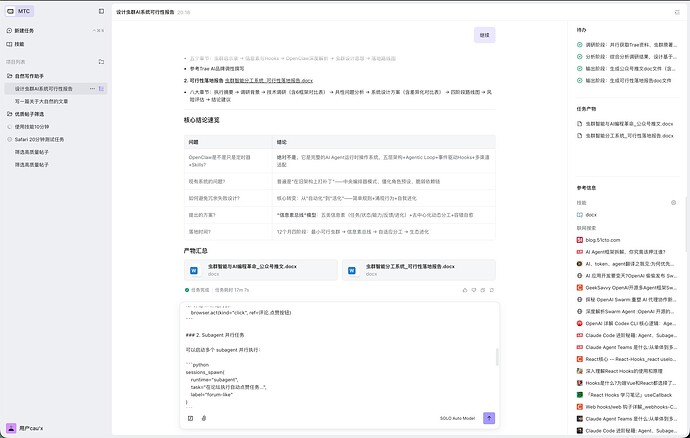Click the Word icon of 虫群智能与AI编程革命 file card

tap(194, 270)
